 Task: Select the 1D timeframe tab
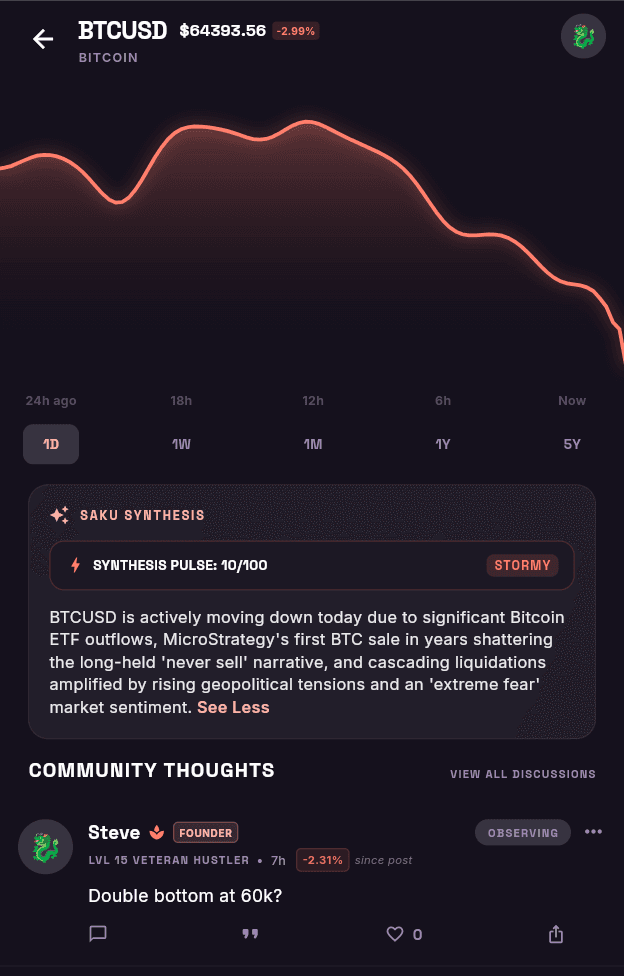click(x=51, y=444)
